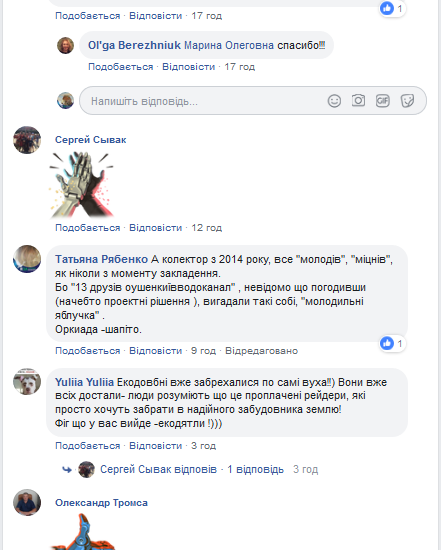The width and height of the screenshot is (441, 550).
Task: Open the GIF picker in reply box
Action: pyautogui.click(x=382, y=101)
